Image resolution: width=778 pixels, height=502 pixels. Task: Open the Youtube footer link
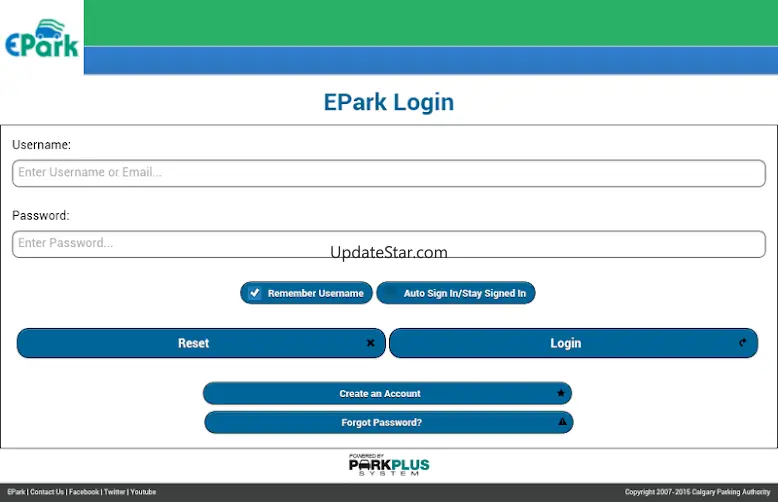tap(143, 492)
